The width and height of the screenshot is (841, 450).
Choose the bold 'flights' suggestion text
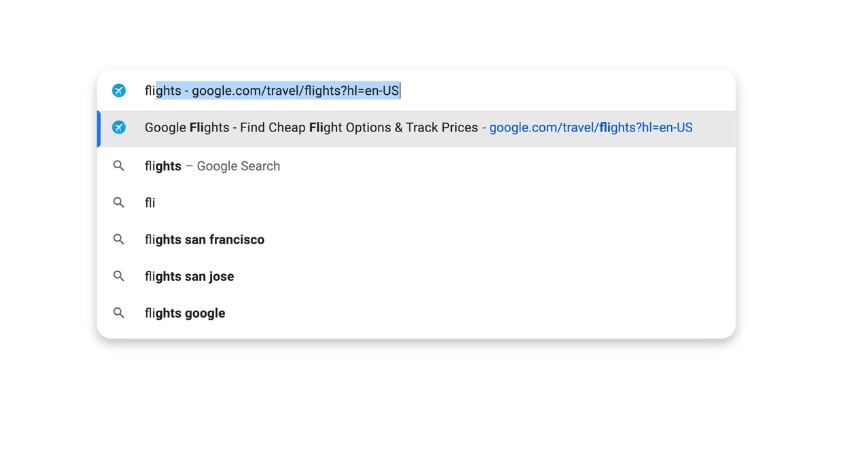163,166
